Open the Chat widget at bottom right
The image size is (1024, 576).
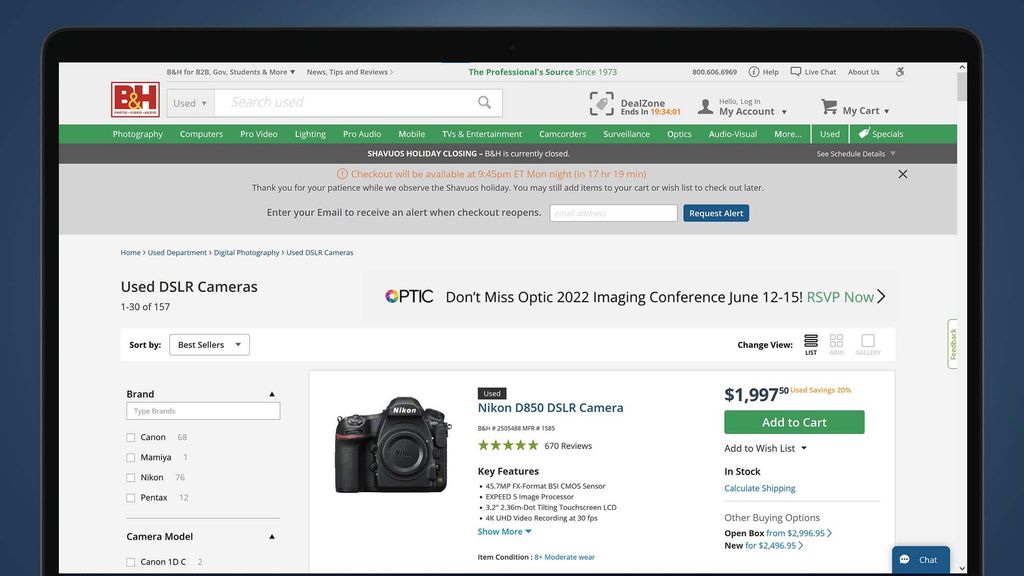point(919,560)
